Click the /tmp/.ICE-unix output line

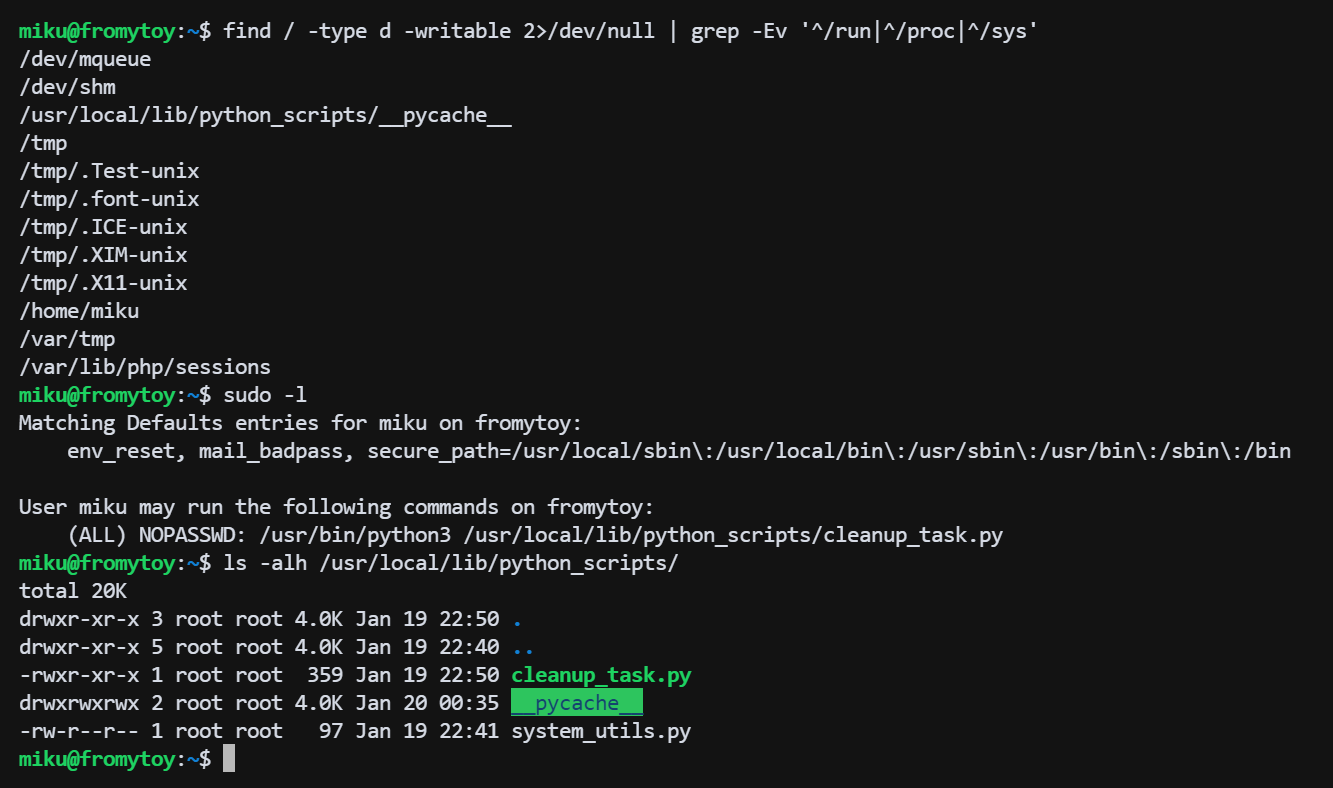coord(103,227)
